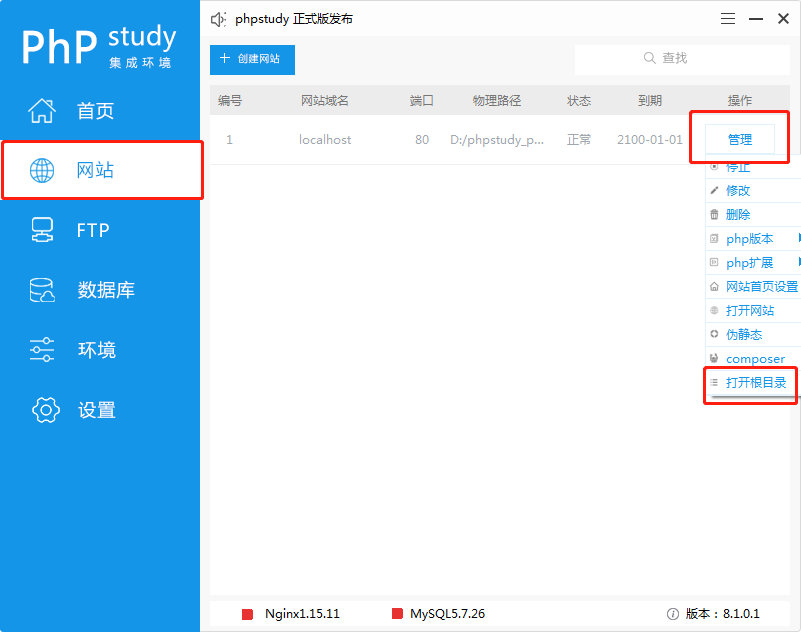Click the globe icon for websites
801x632 pixels.
42,170
